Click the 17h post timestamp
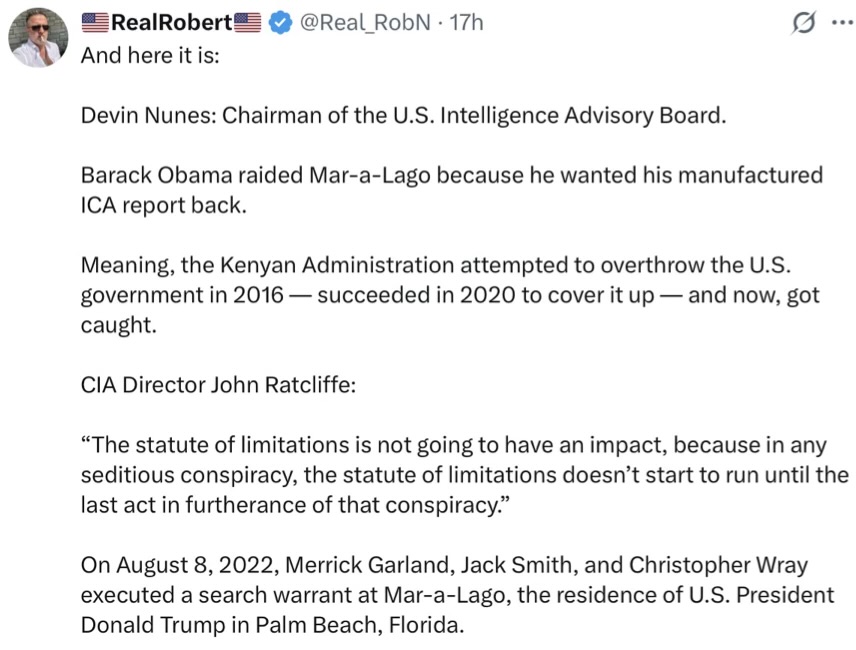 [x=466, y=22]
